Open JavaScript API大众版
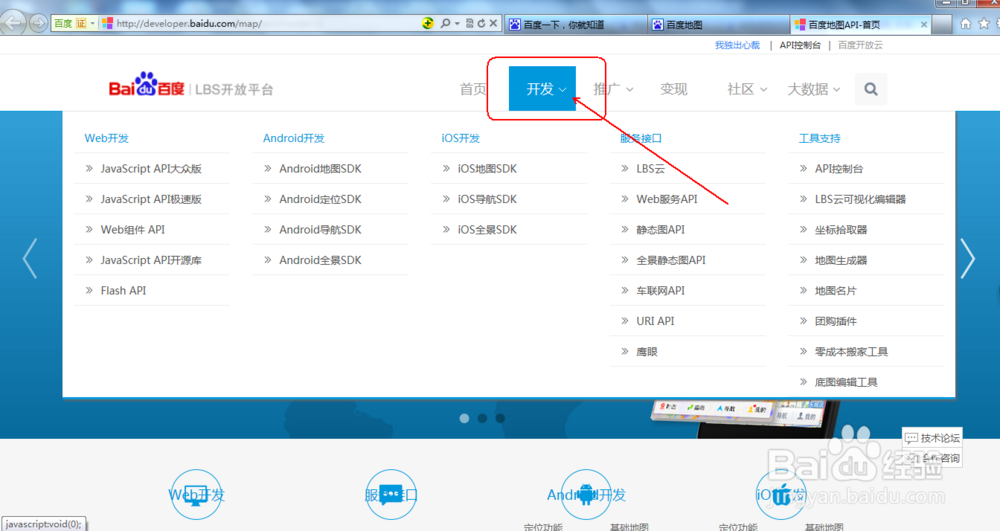 click(151, 168)
